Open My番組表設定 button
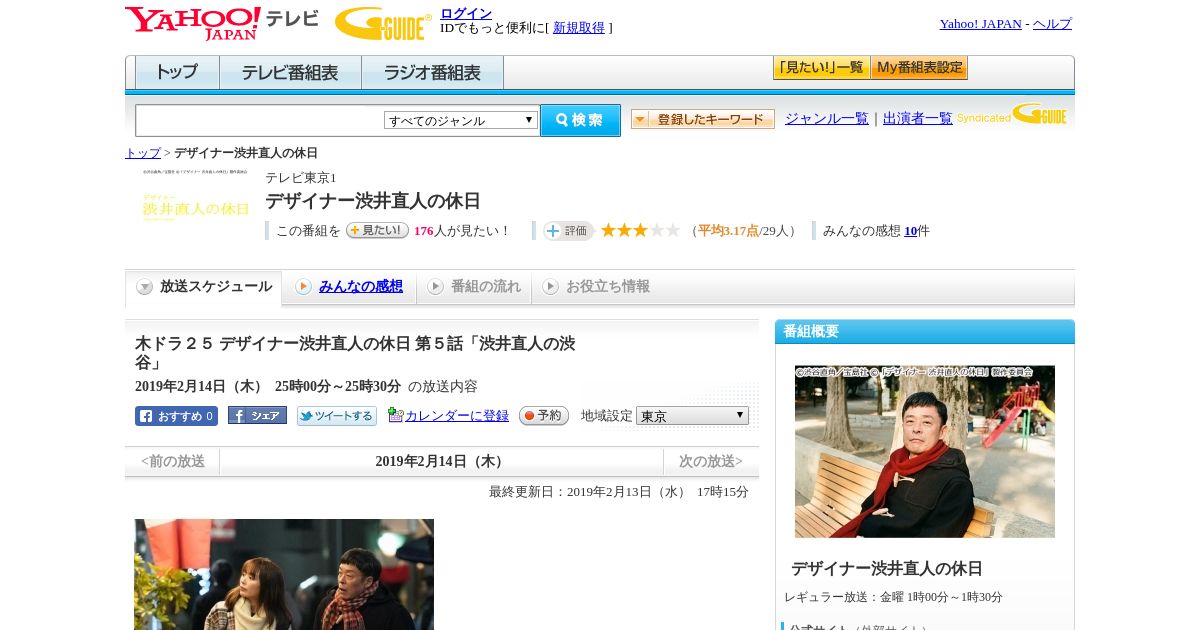 tap(919, 68)
